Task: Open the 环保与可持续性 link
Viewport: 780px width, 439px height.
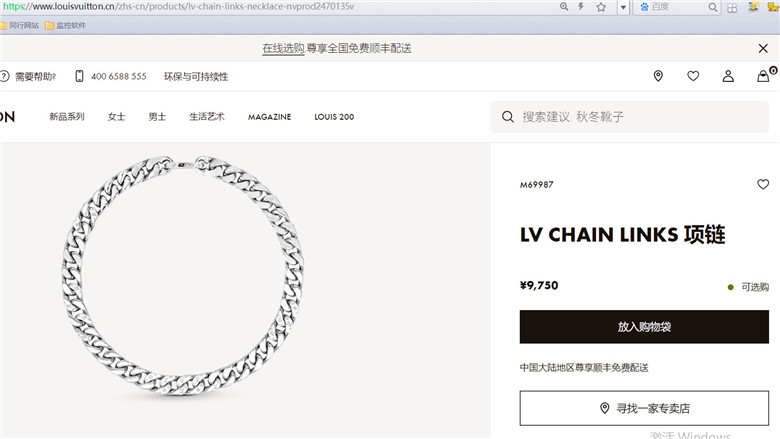Action: pyautogui.click(x=196, y=77)
